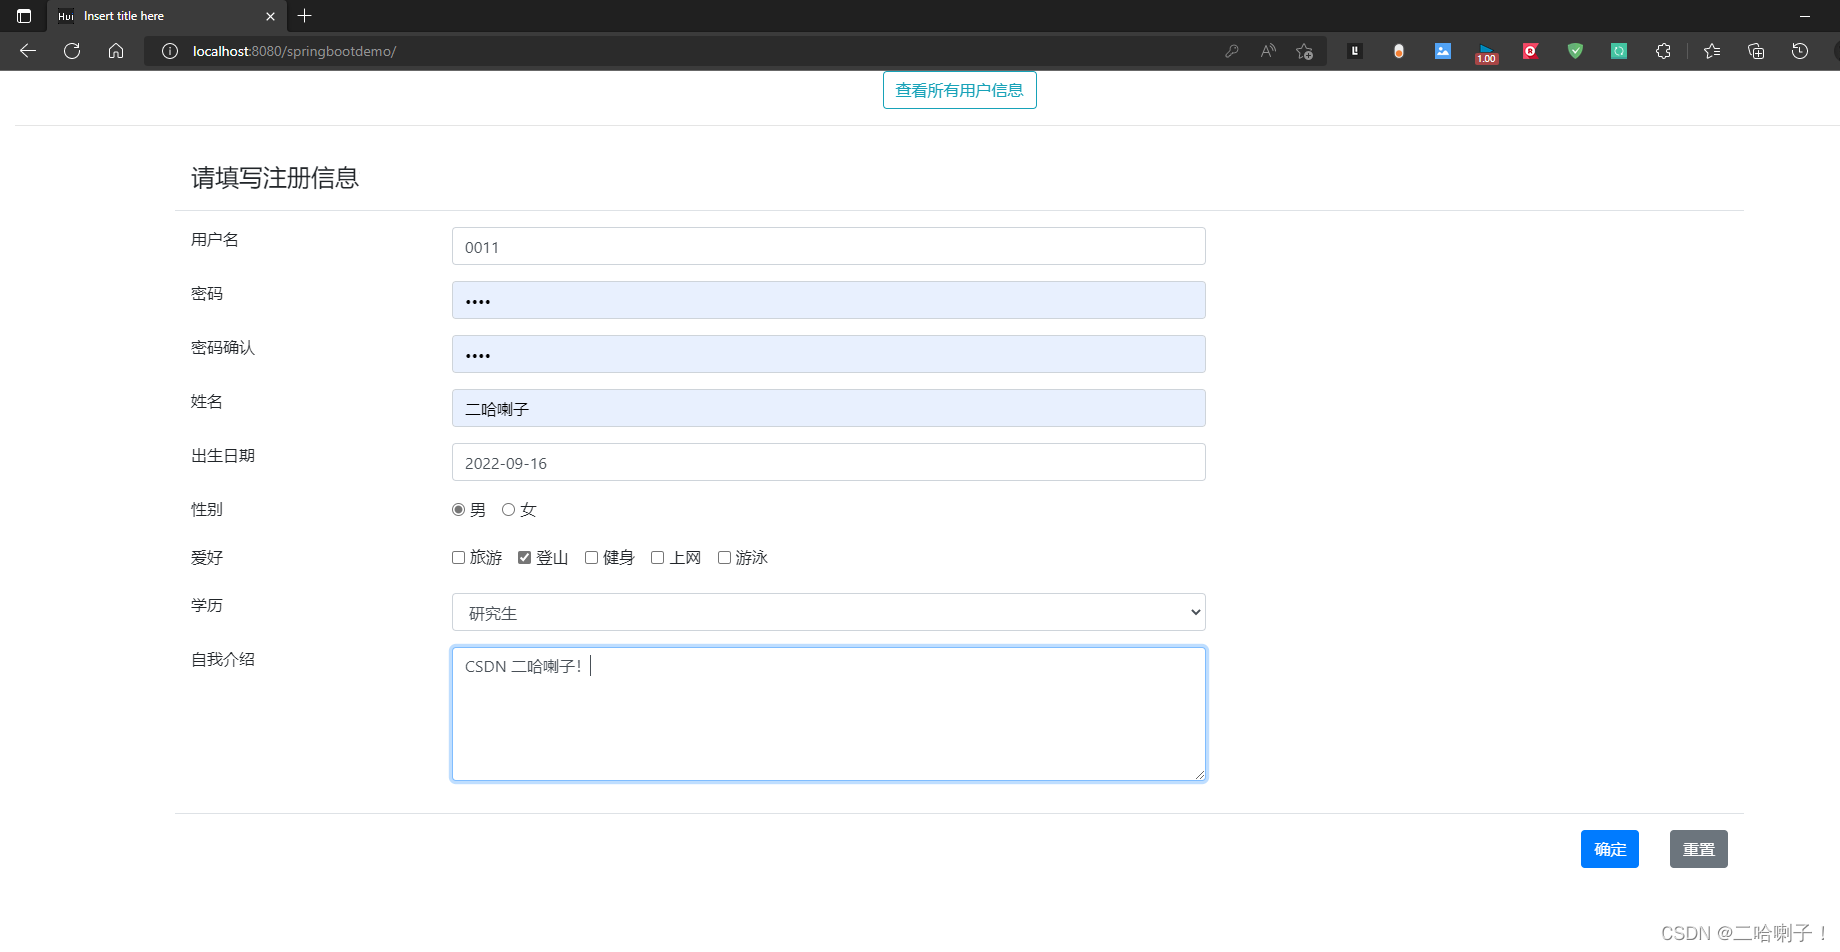The width and height of the screenshot is (1840, 952).
Task: Clear the form with 重置 button
Action: 1698,849
